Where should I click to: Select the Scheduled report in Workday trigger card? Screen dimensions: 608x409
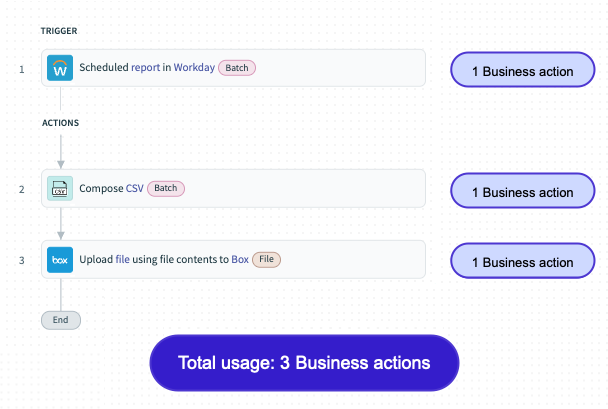[233, 68]
